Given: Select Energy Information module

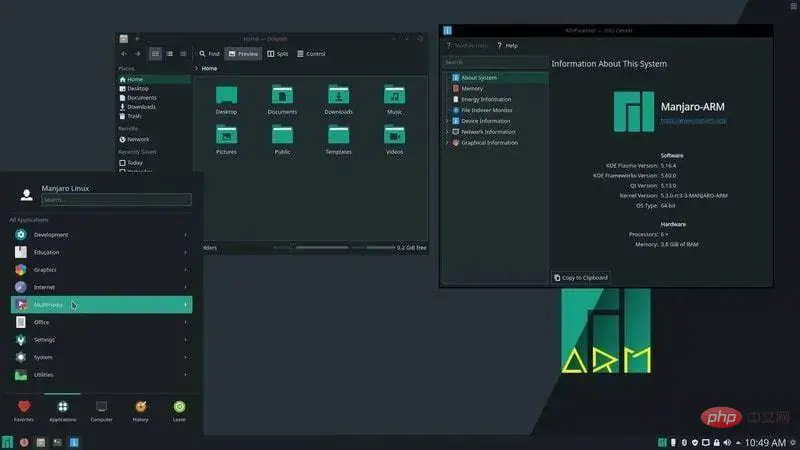Looking at the screenshot, I should (495, 99).
